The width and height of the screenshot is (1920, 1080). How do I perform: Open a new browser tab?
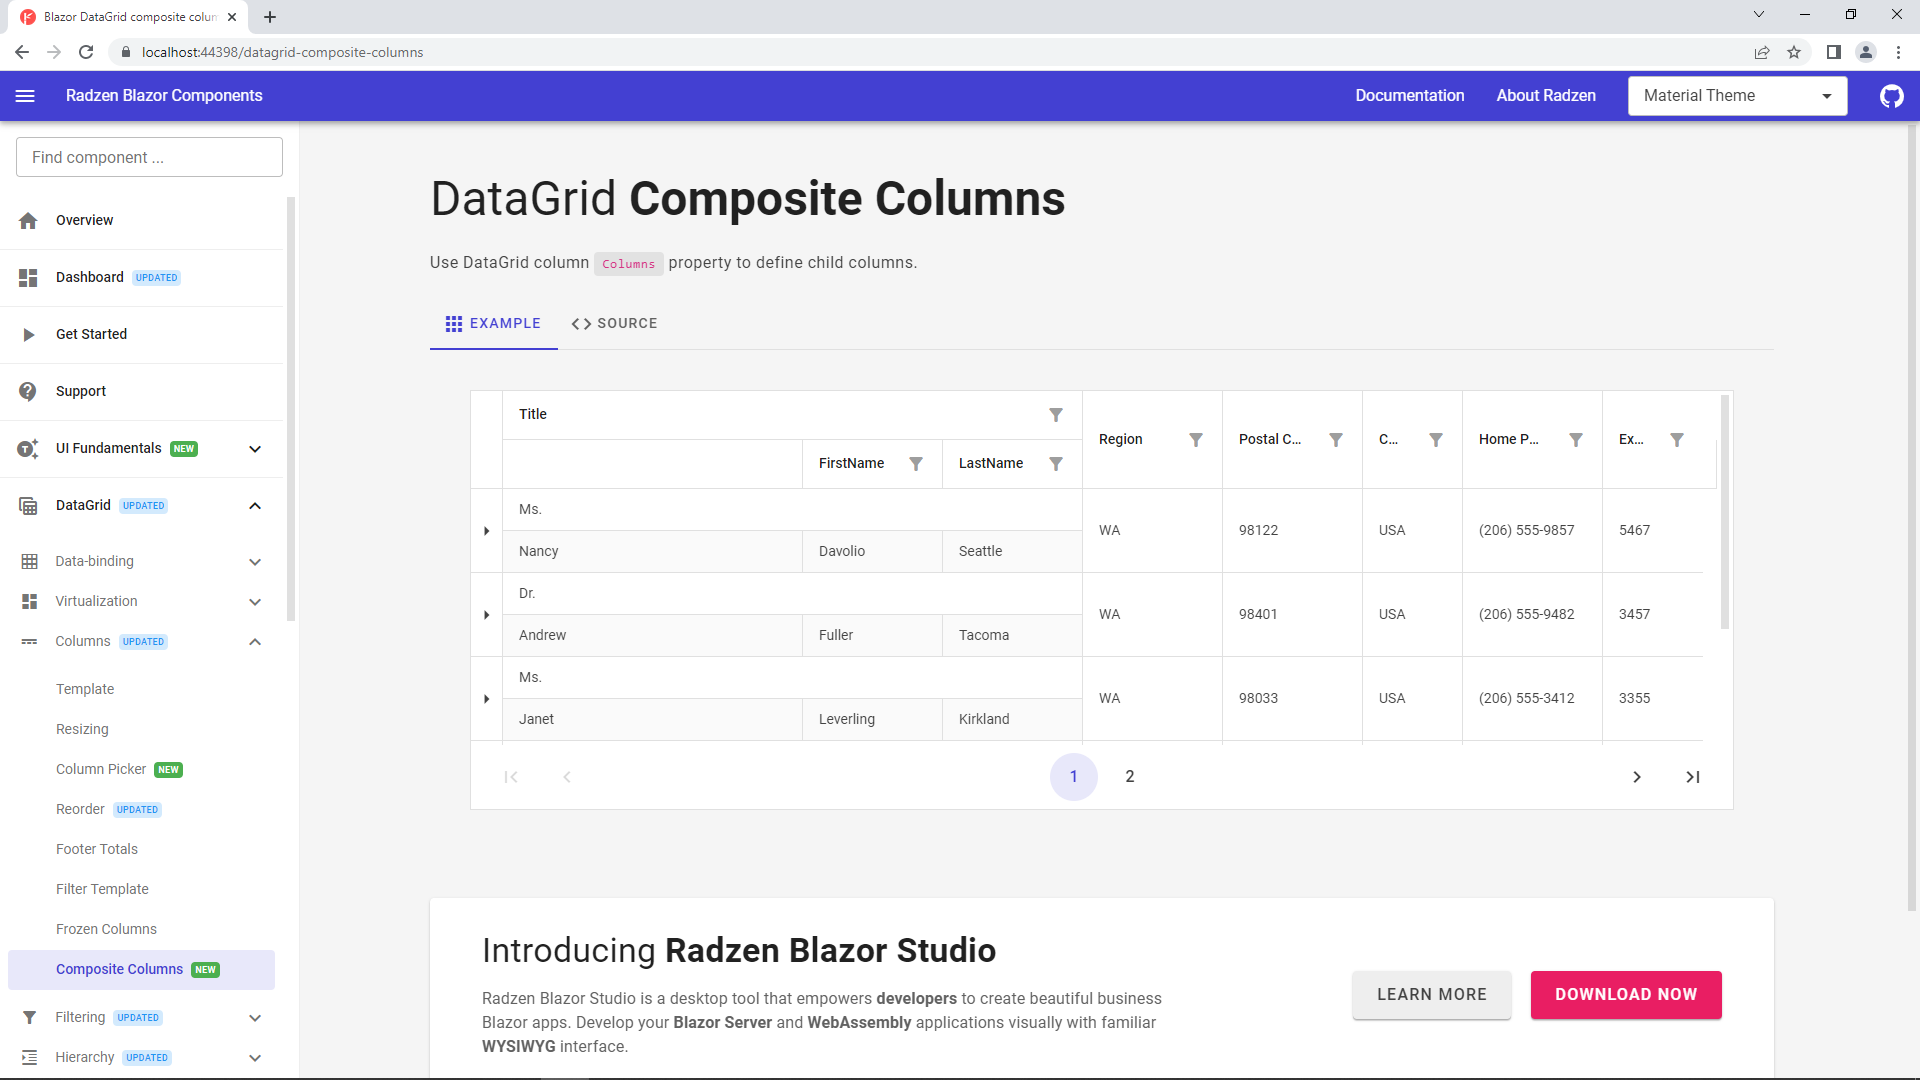[x=270, y=17]
